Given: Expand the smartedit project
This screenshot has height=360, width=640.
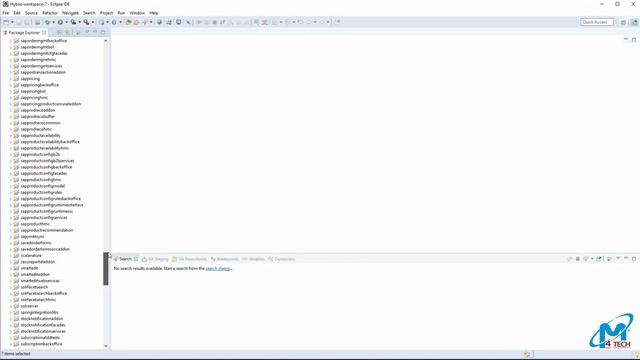Looking at the screenshot, I should (x=11, y=268).
